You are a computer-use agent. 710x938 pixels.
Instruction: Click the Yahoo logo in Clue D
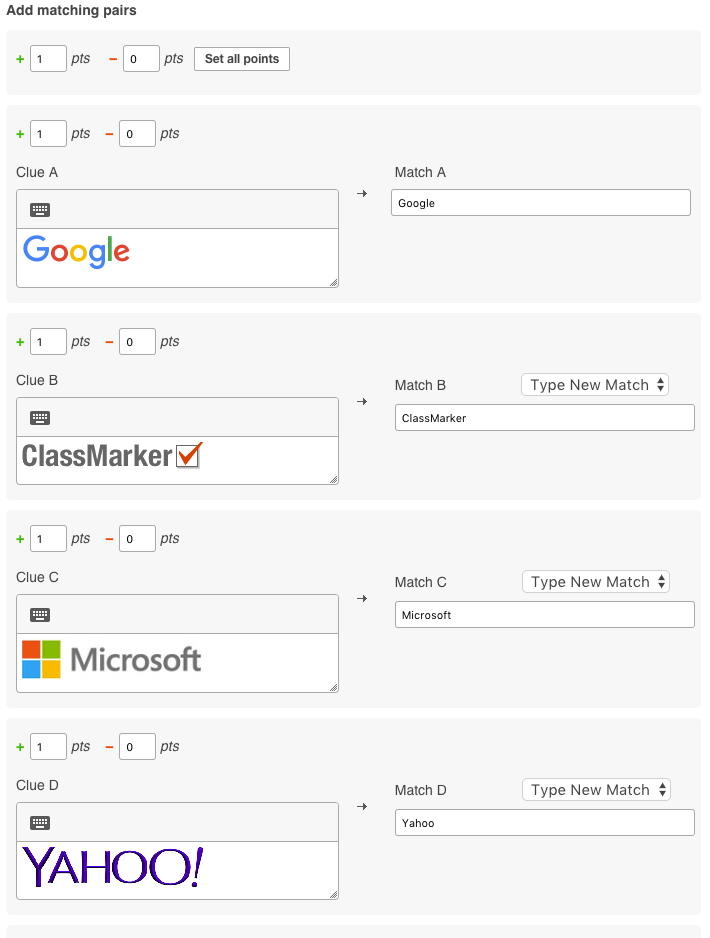[x=112, y=867]
